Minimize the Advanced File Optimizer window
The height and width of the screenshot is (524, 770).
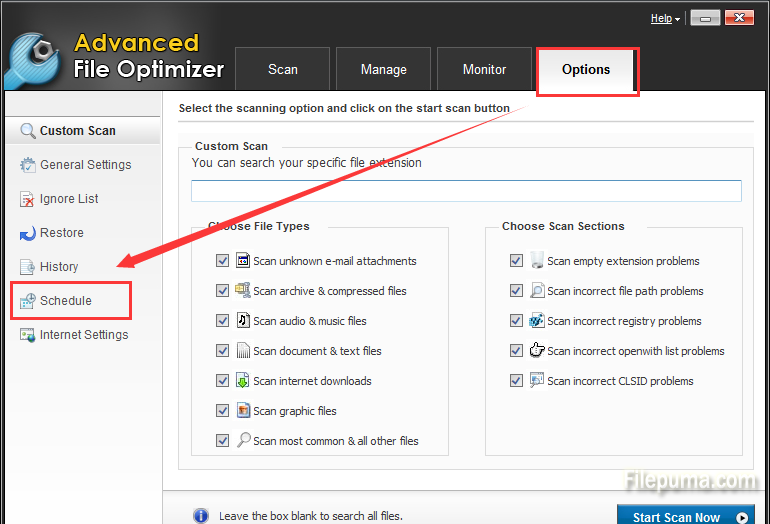coord(705,17)
